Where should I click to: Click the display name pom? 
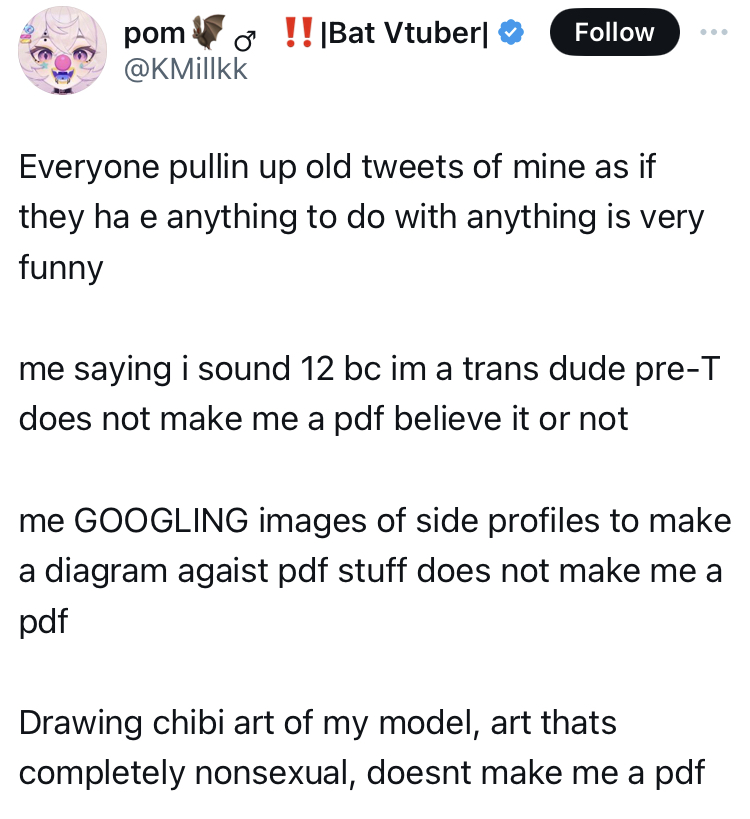155,33
